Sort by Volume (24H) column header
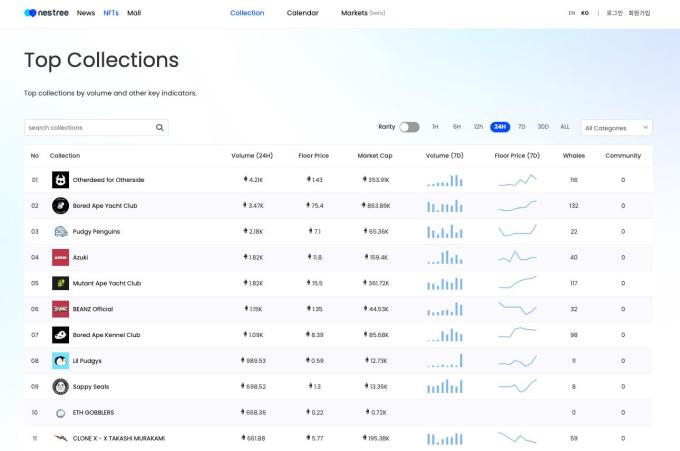The width and height of the screenshot is (680, 451). 252,156
